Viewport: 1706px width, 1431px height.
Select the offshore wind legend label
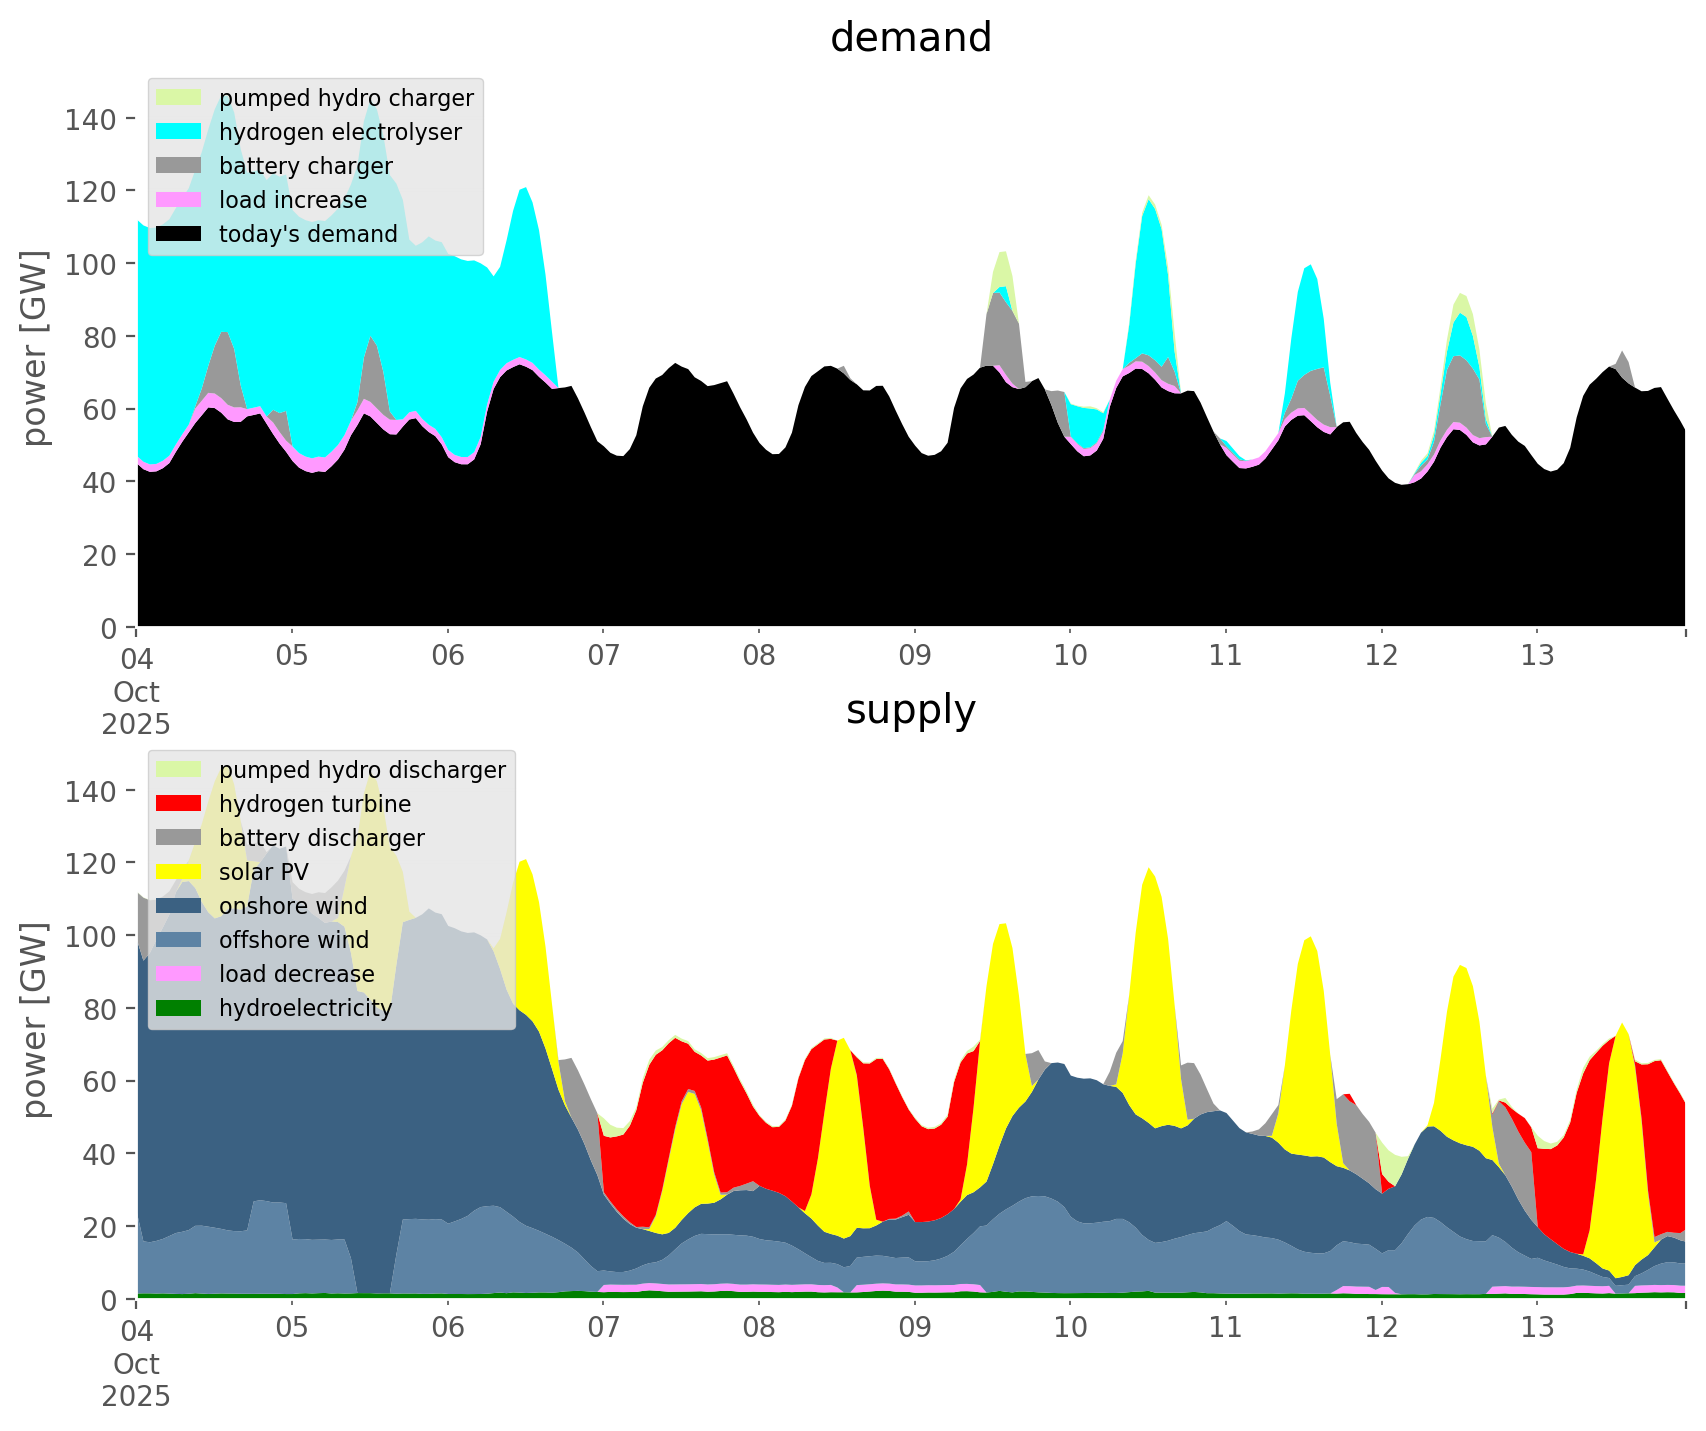pyautogui.click(x=294, y=940)
